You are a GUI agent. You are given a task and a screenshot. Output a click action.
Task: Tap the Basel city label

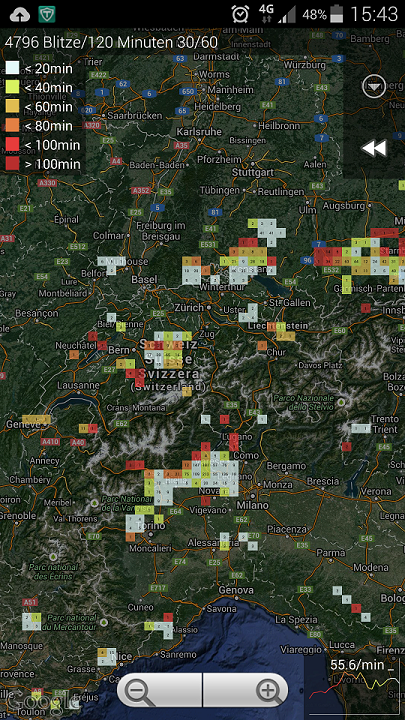144,279
